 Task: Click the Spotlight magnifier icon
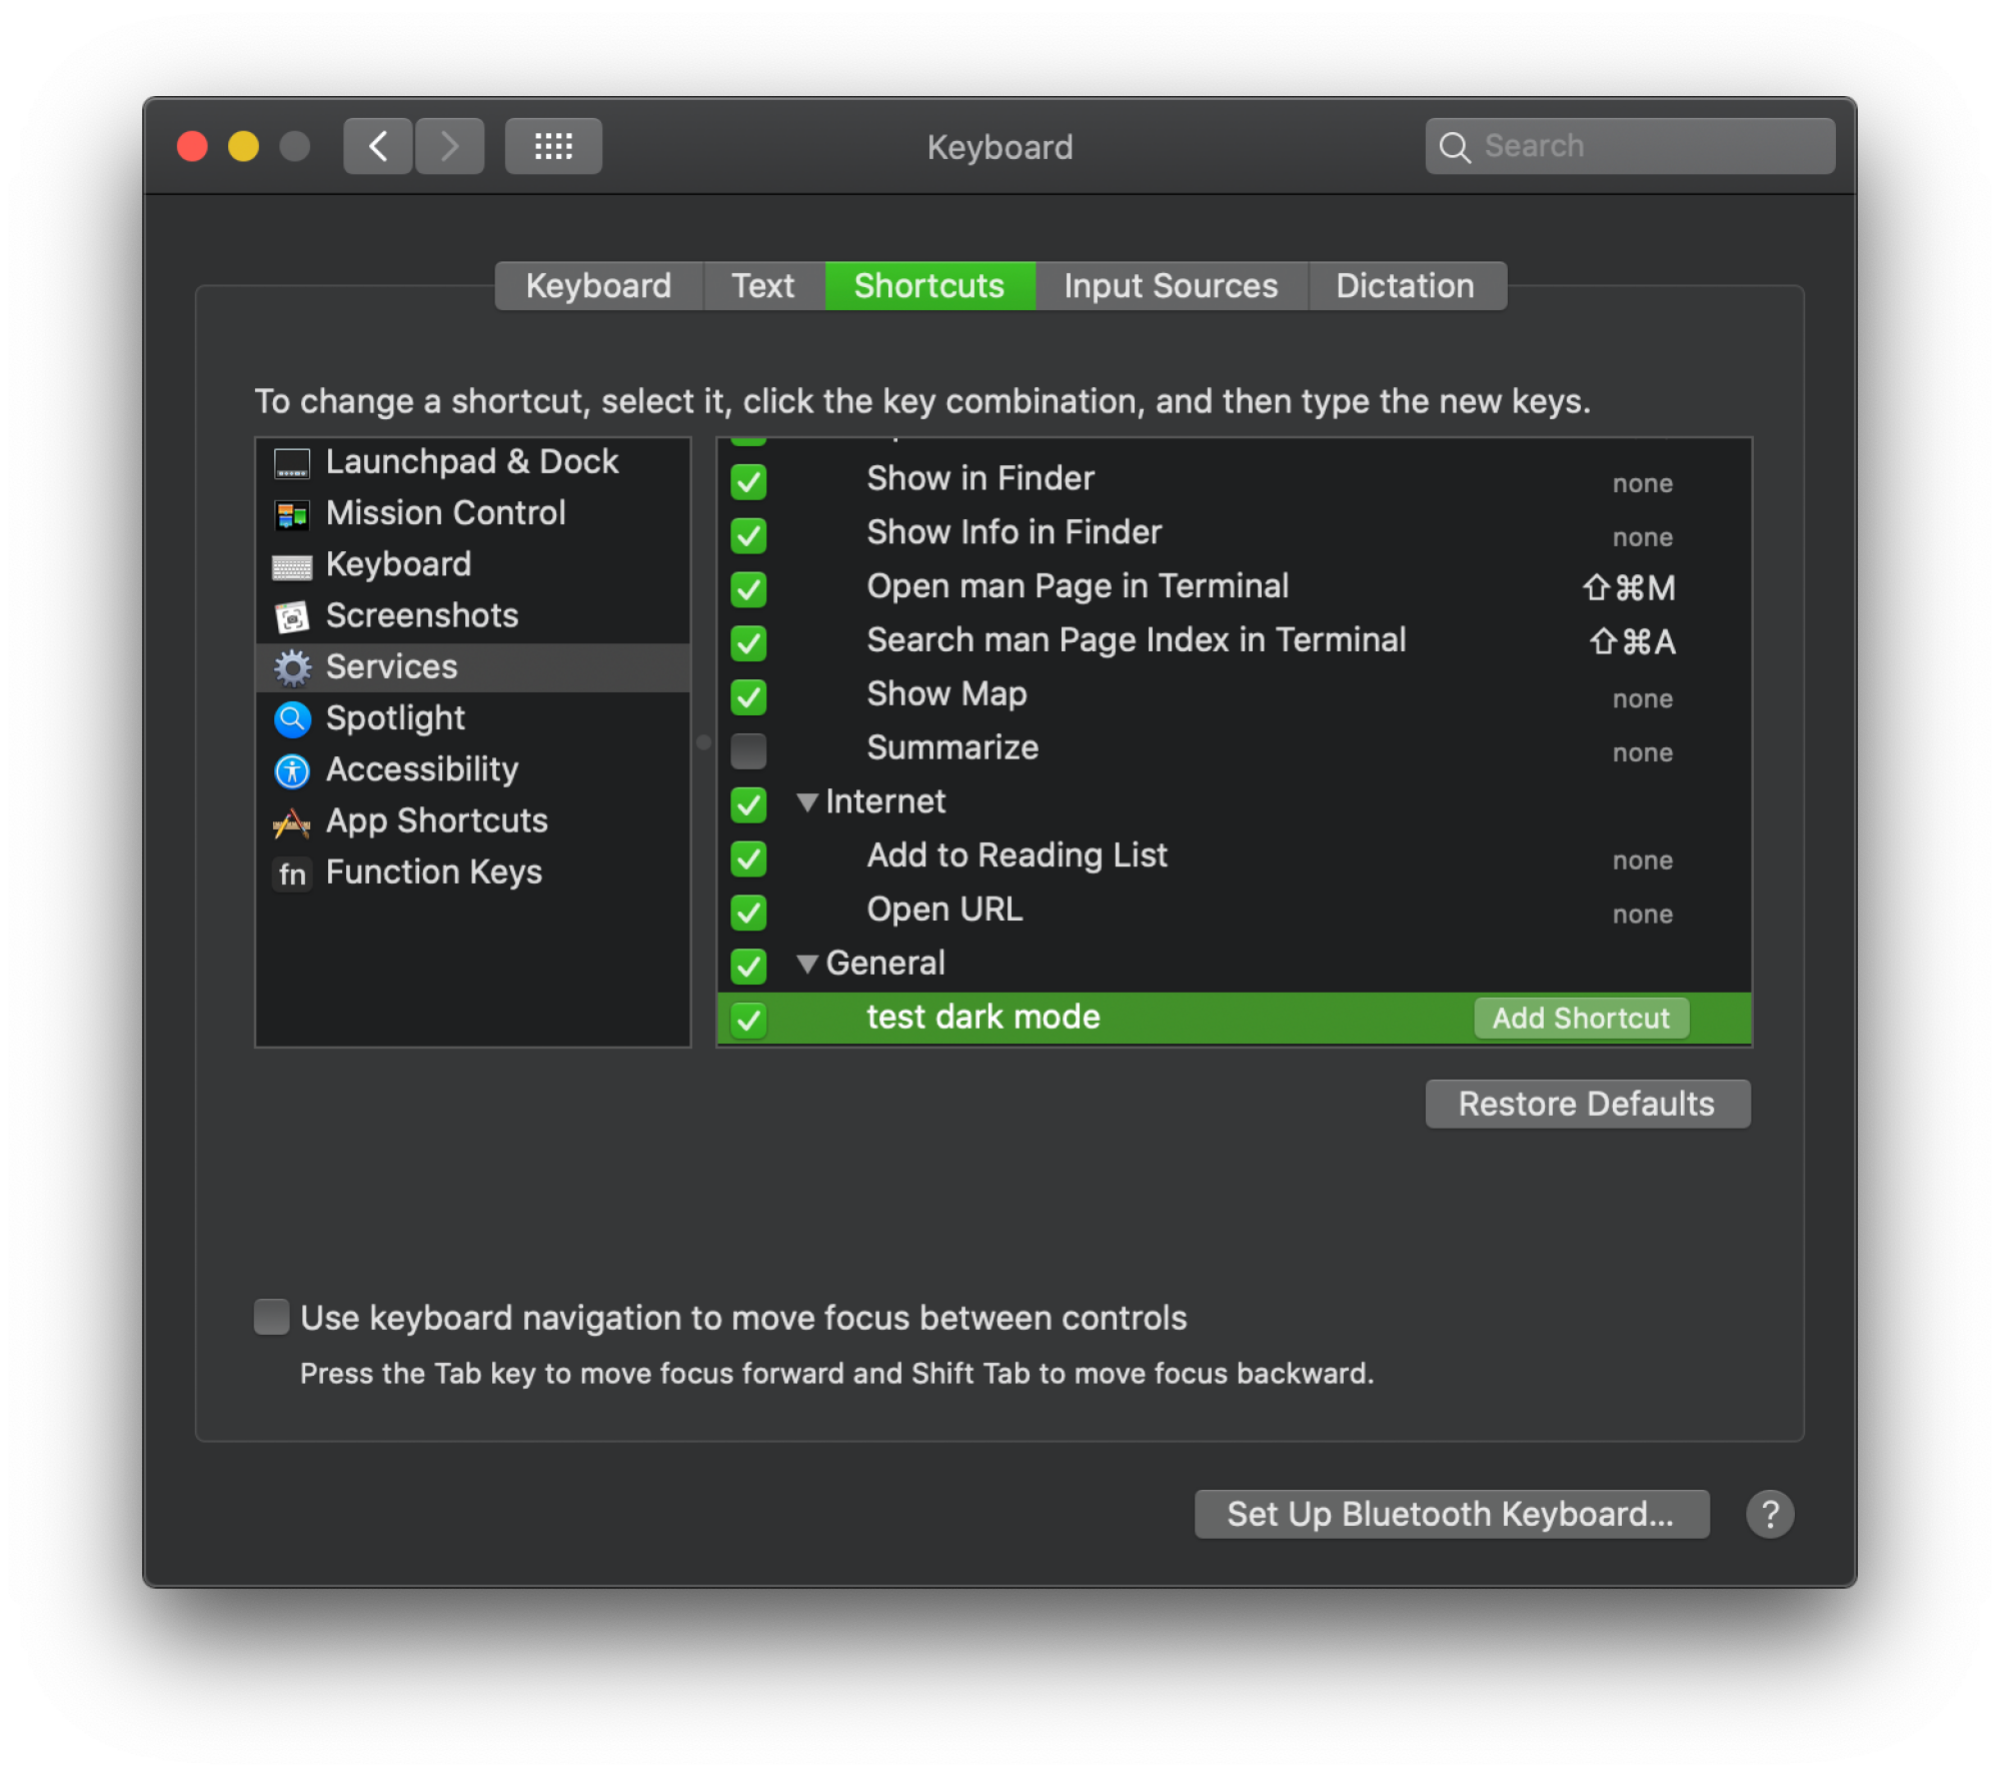(x=292, y=719)
